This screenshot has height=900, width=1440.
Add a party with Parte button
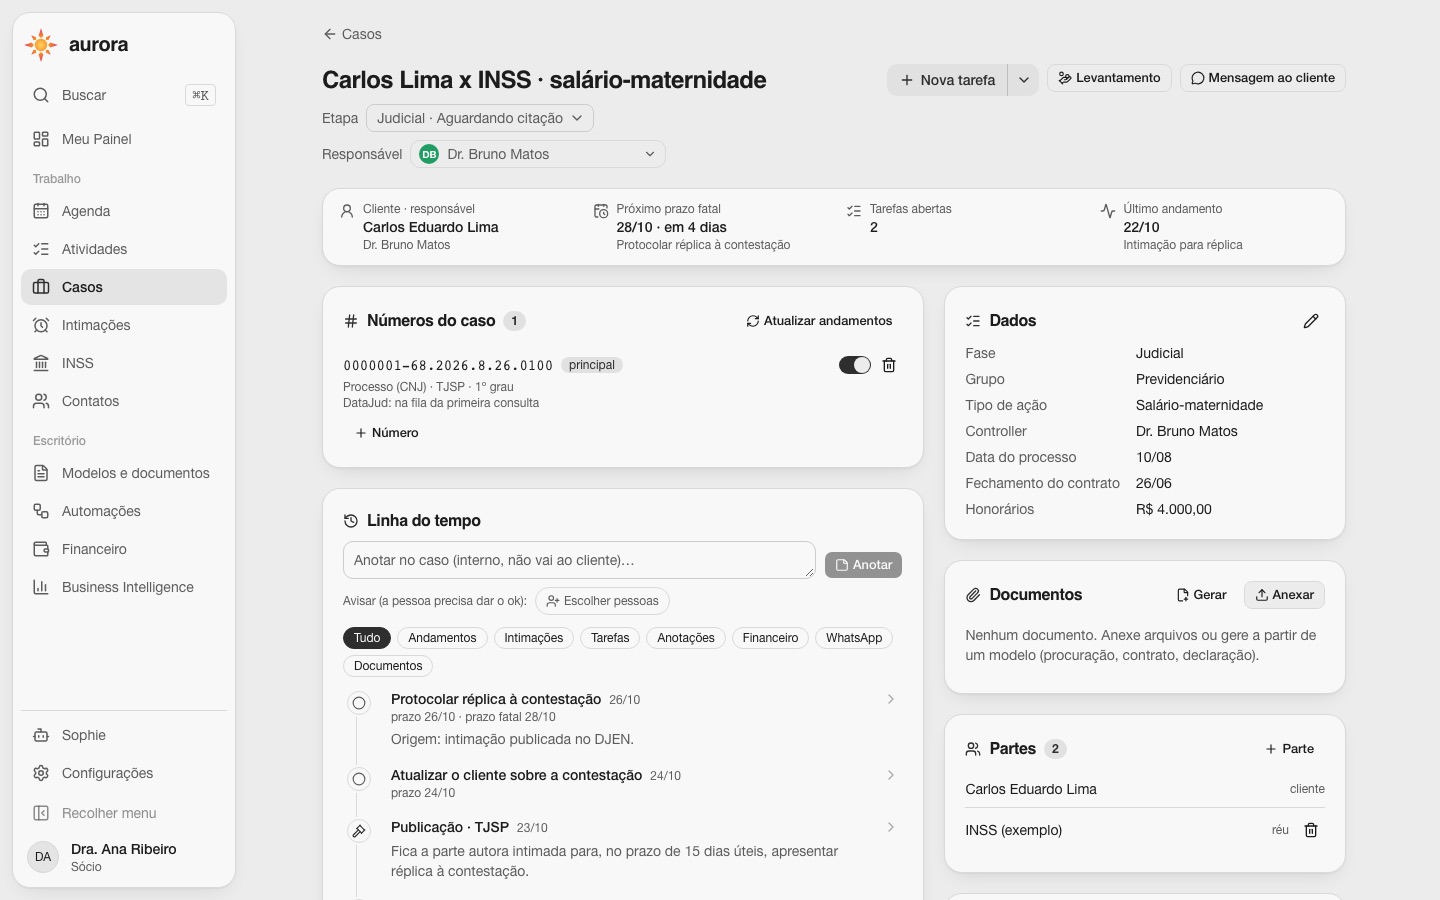coord(1290,749)
